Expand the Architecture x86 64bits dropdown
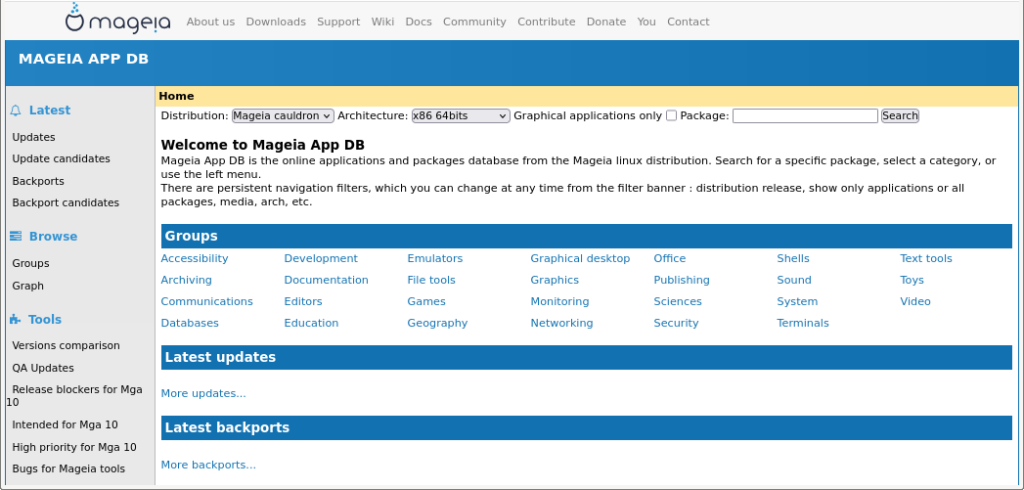Image resolution: width=1024 pixels, height=490 pixels. 460,116
